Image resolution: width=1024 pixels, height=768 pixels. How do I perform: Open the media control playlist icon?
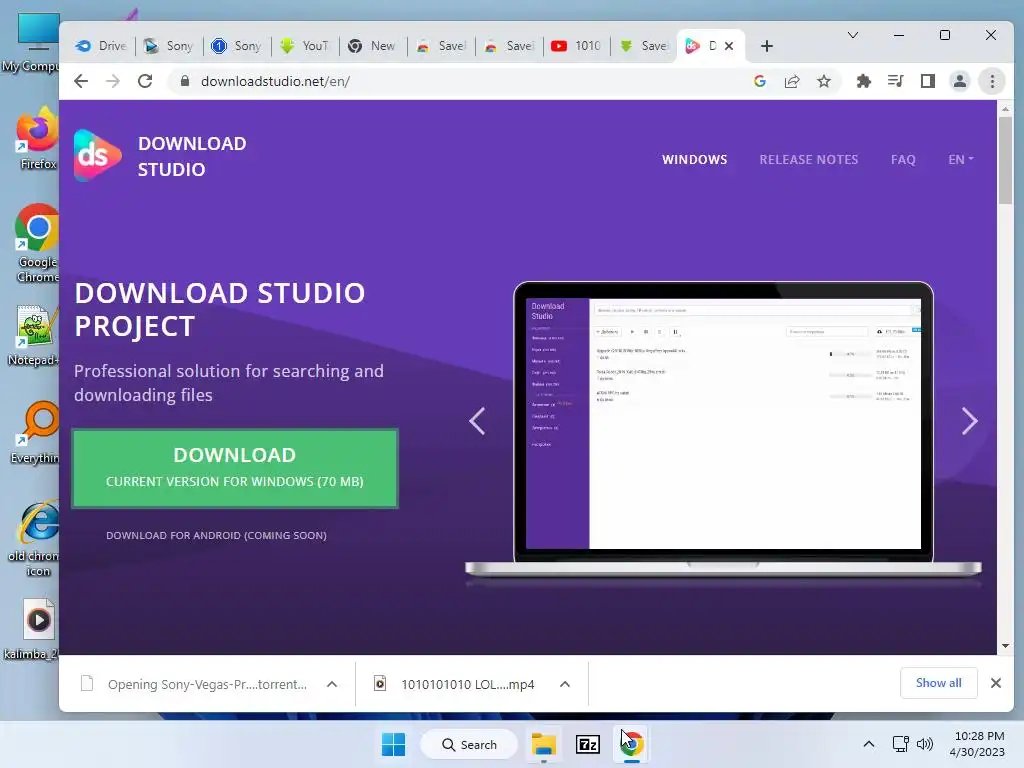tap(895, 81)
